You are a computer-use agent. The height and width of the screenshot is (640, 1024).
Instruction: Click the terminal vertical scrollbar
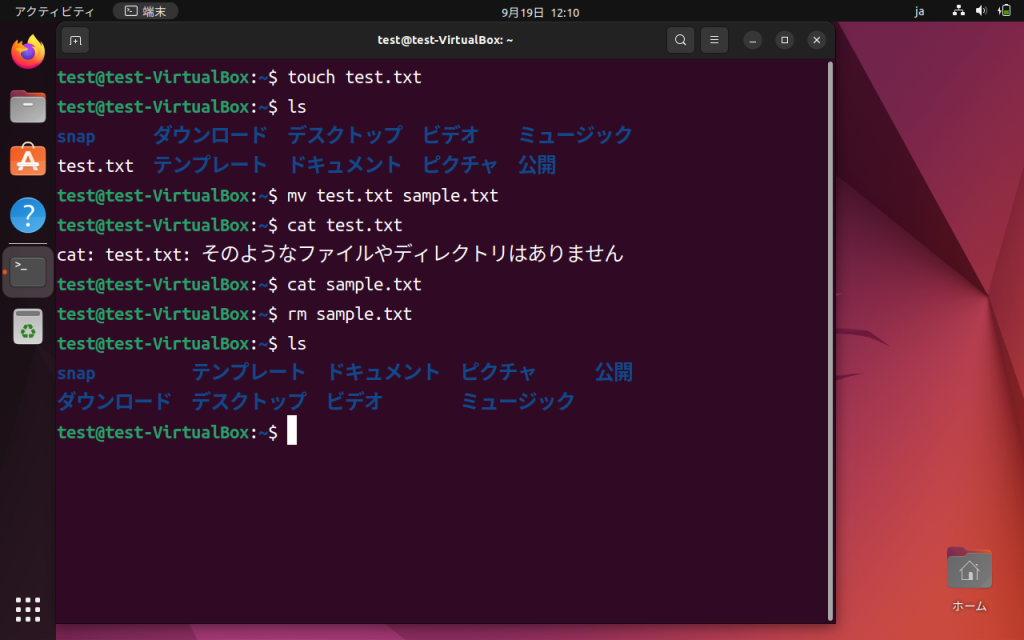coord(830,341)
